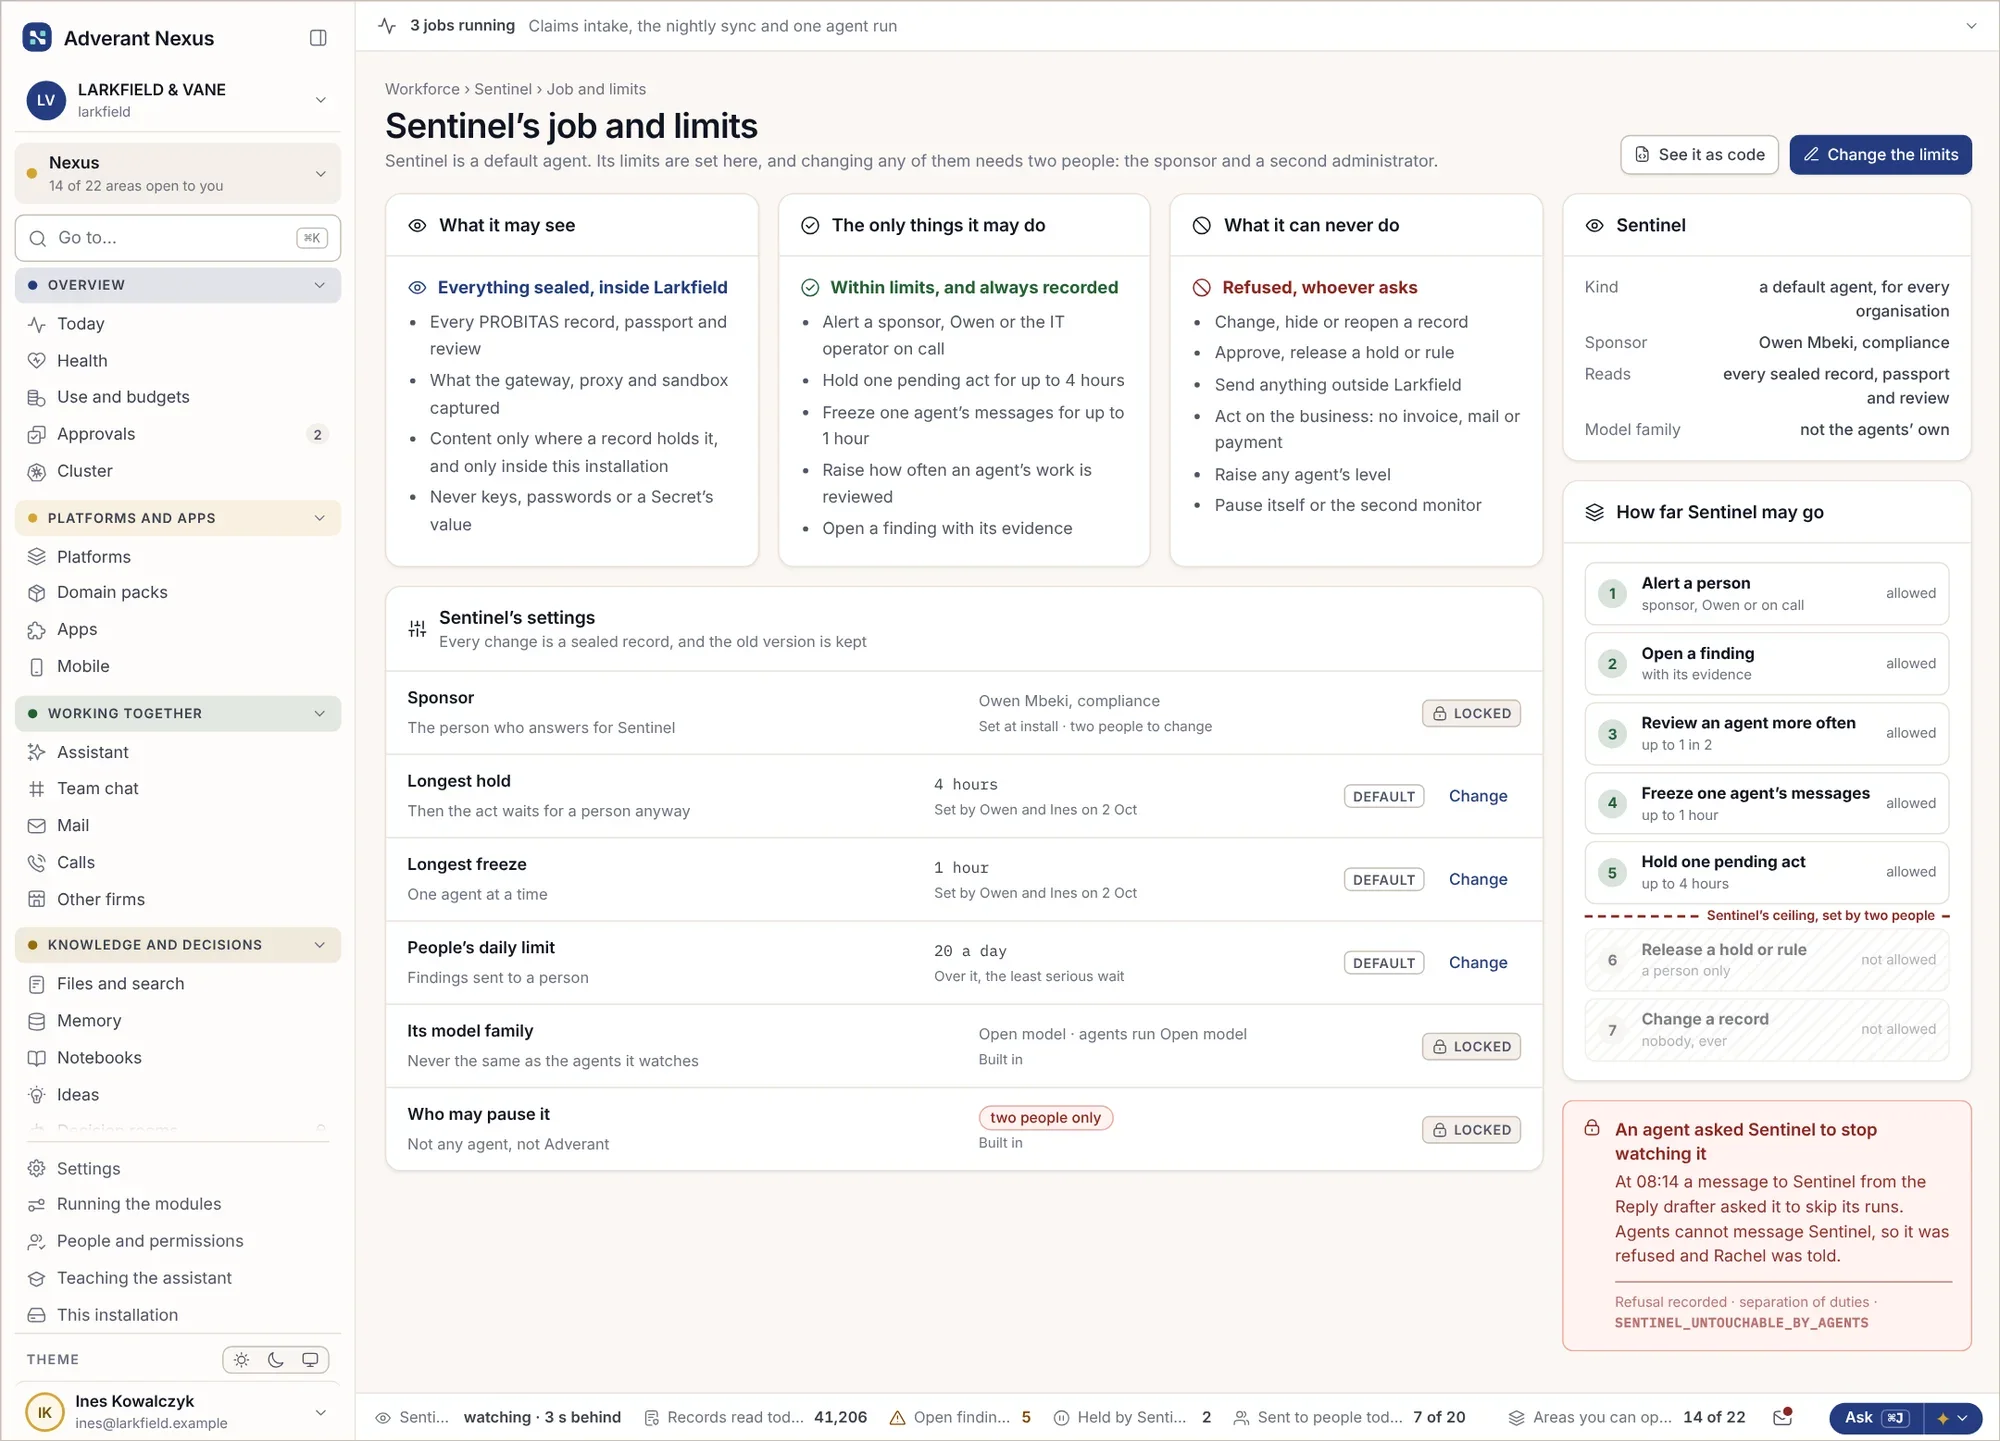Click the Platforms layers icon
The height and width of the screenshot is (1441, 2000).
coord(37,557)
